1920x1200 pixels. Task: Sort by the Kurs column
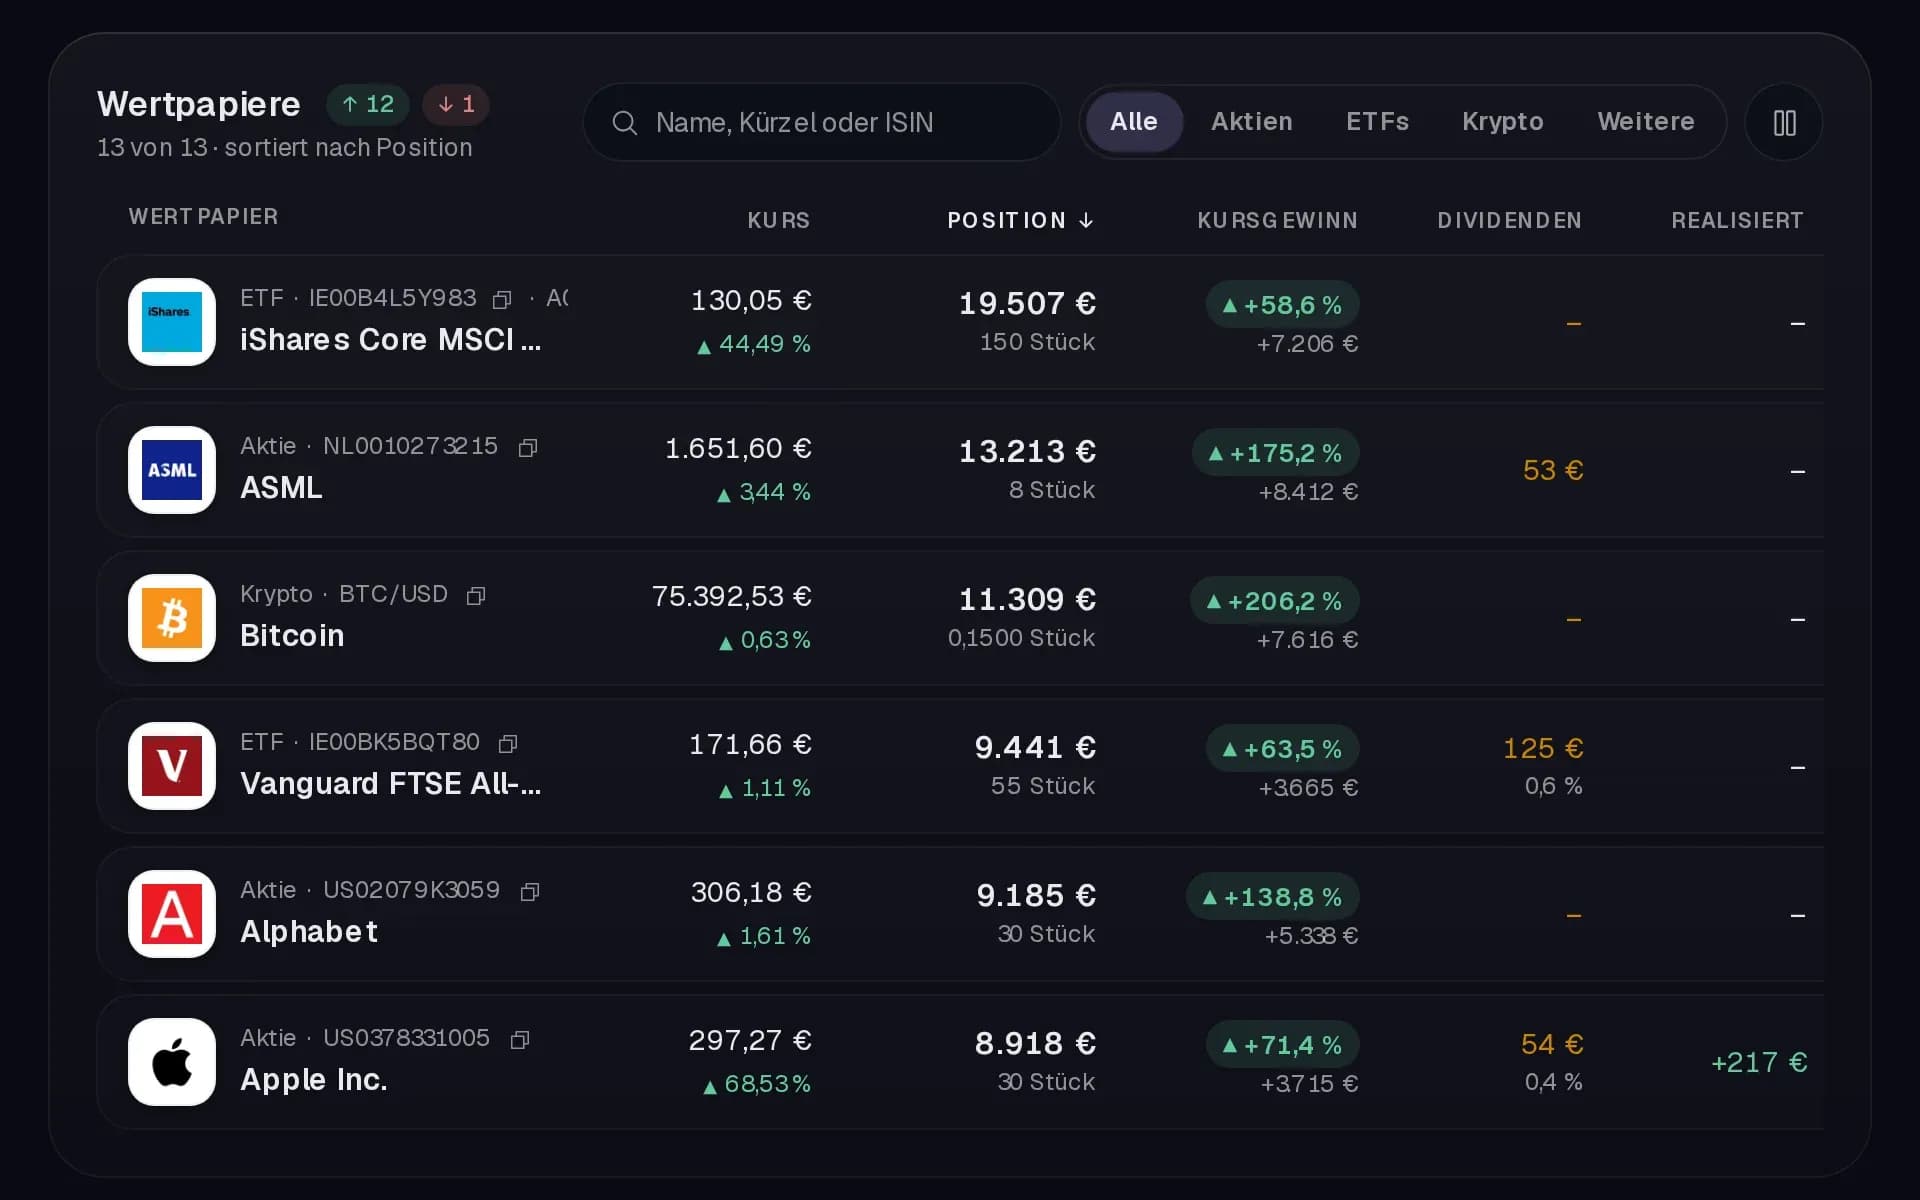pyautogui.click(x=778, y=220)
